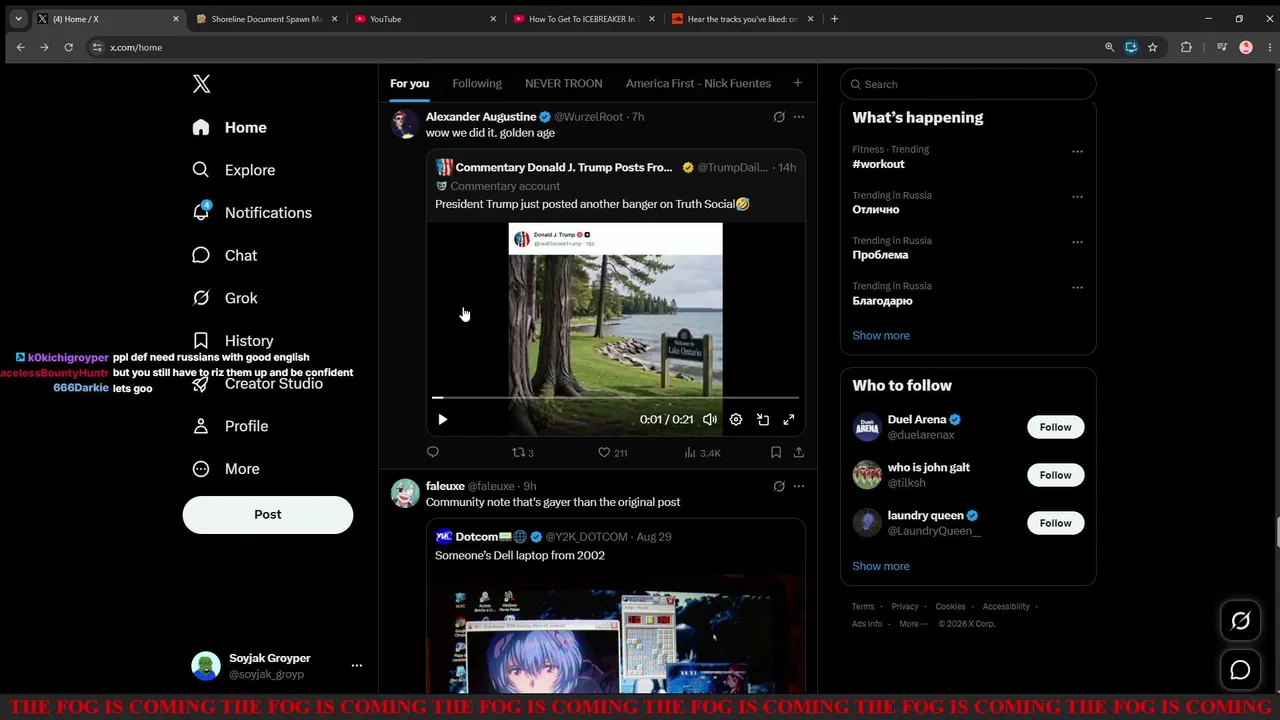Open the Profile page
This screenshot has height=720, width=1280.
pos(230,426)
